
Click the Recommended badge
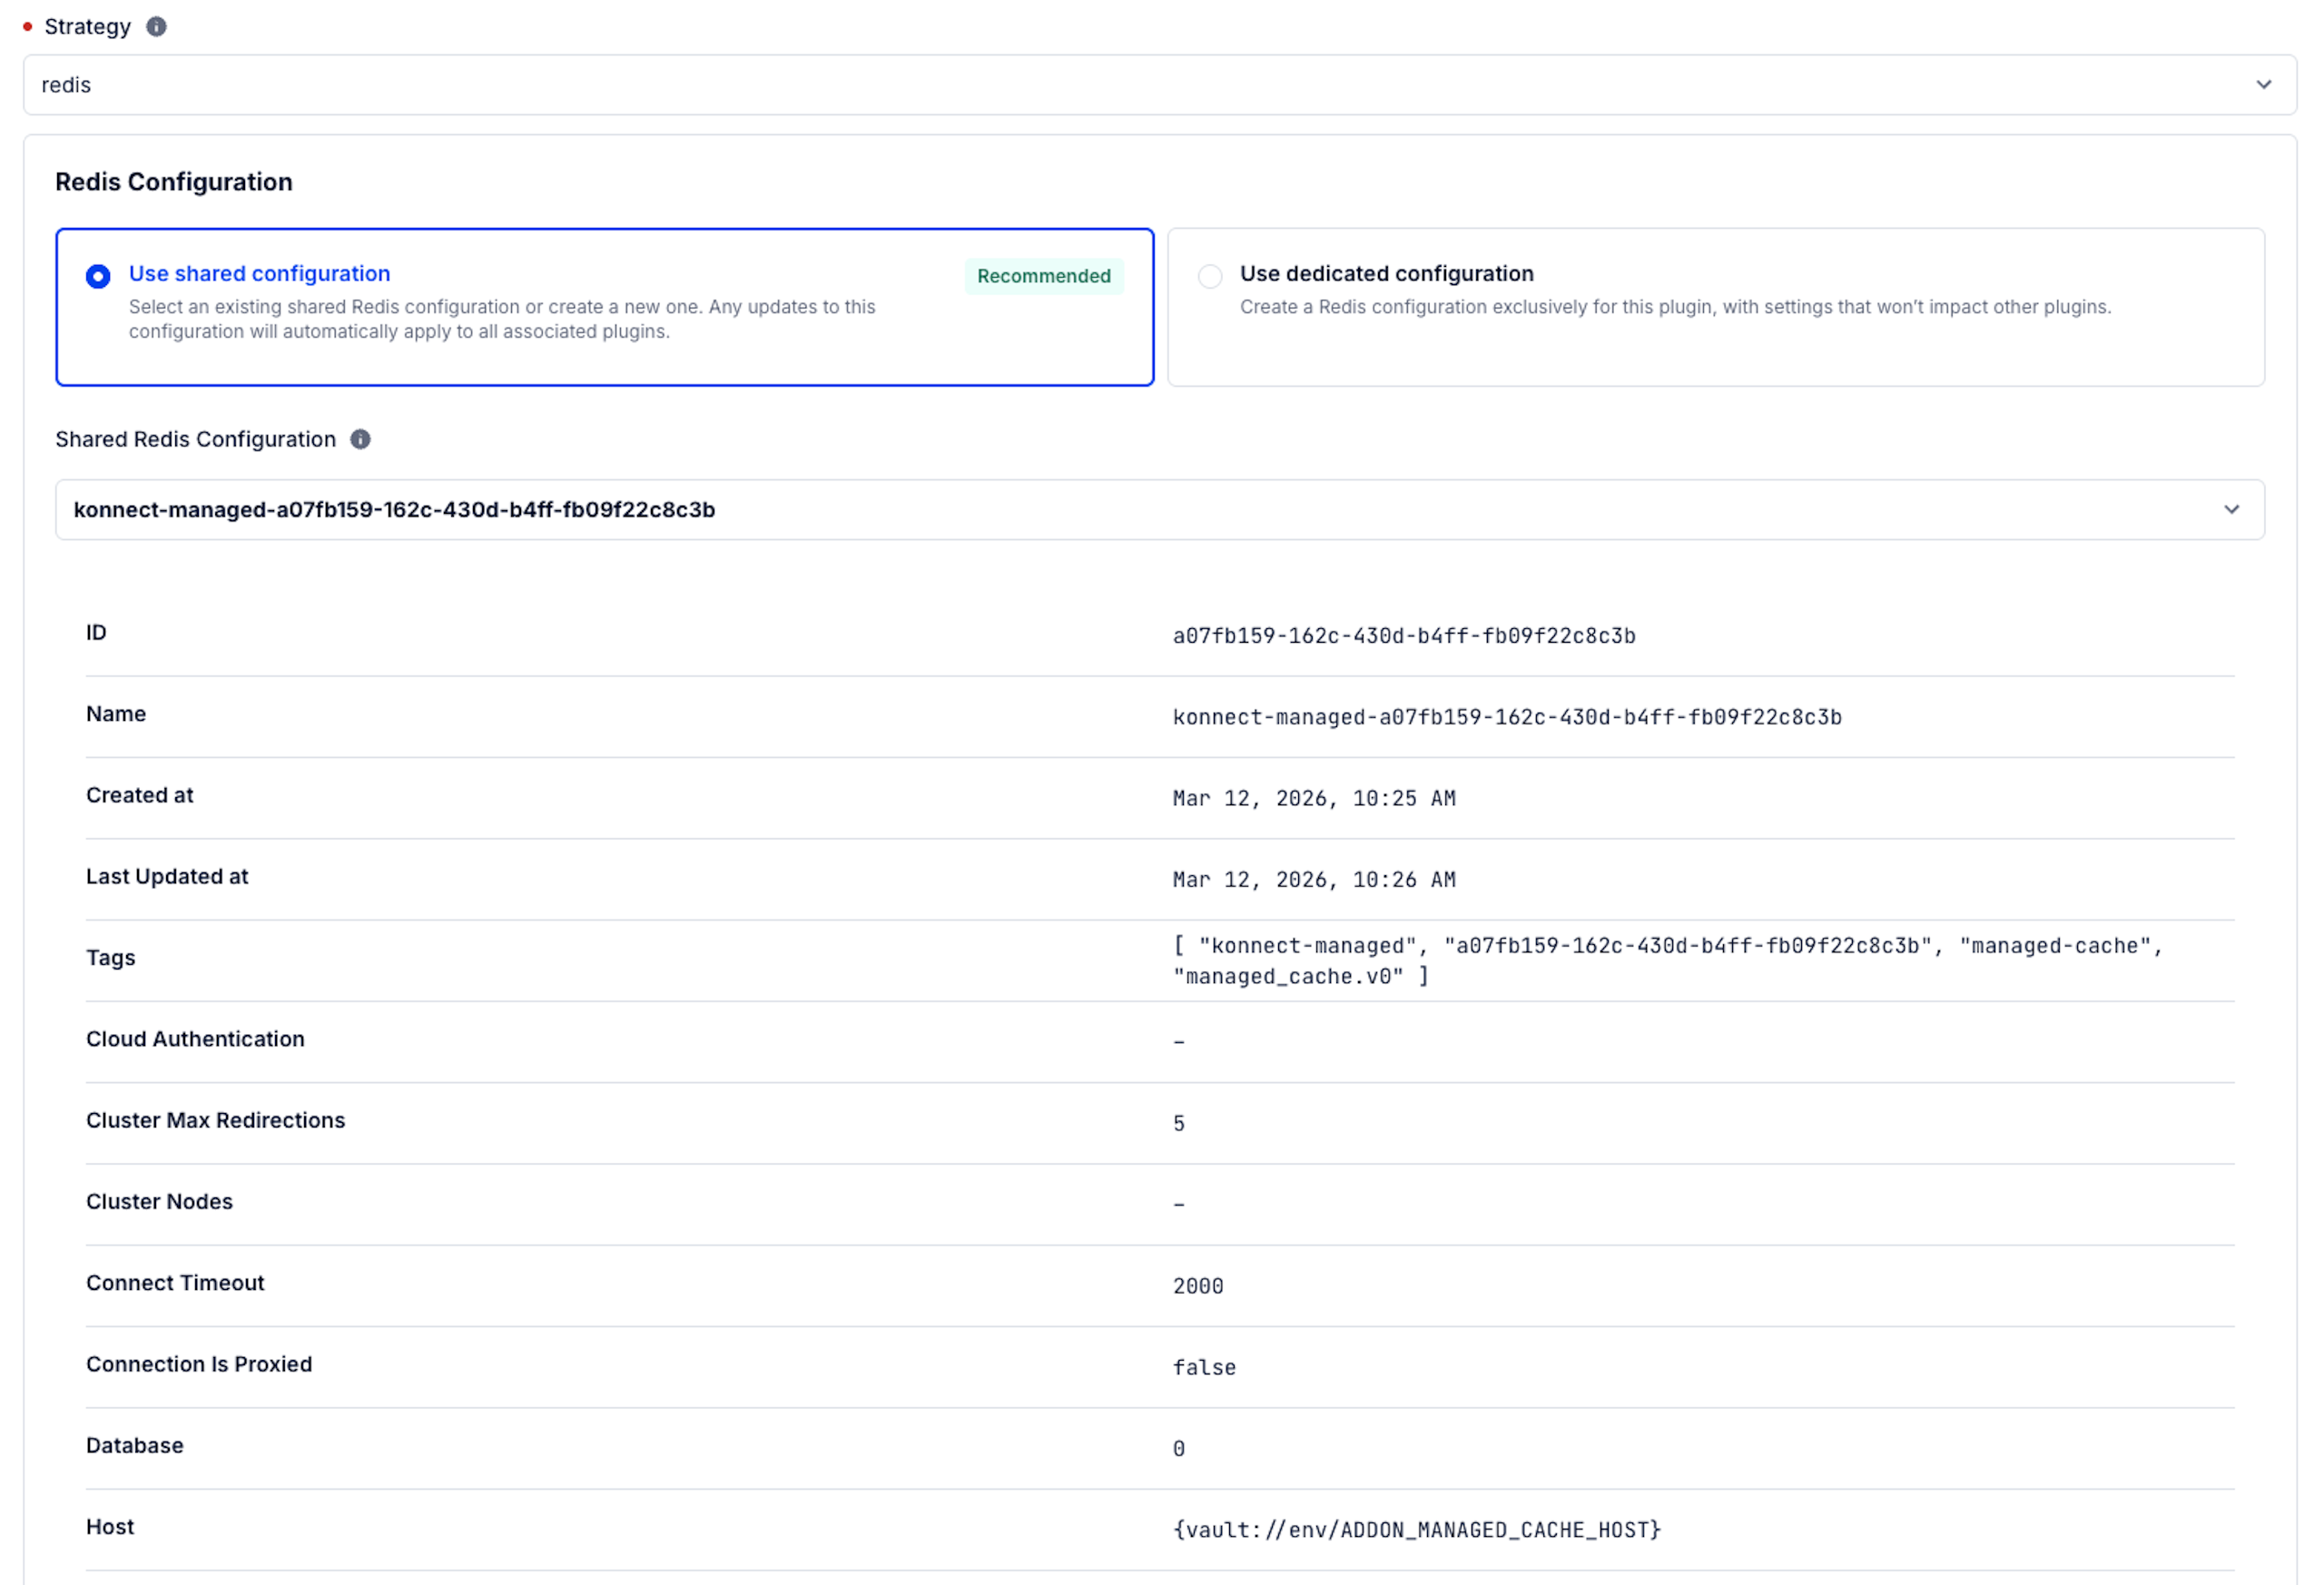[1043, 276]
